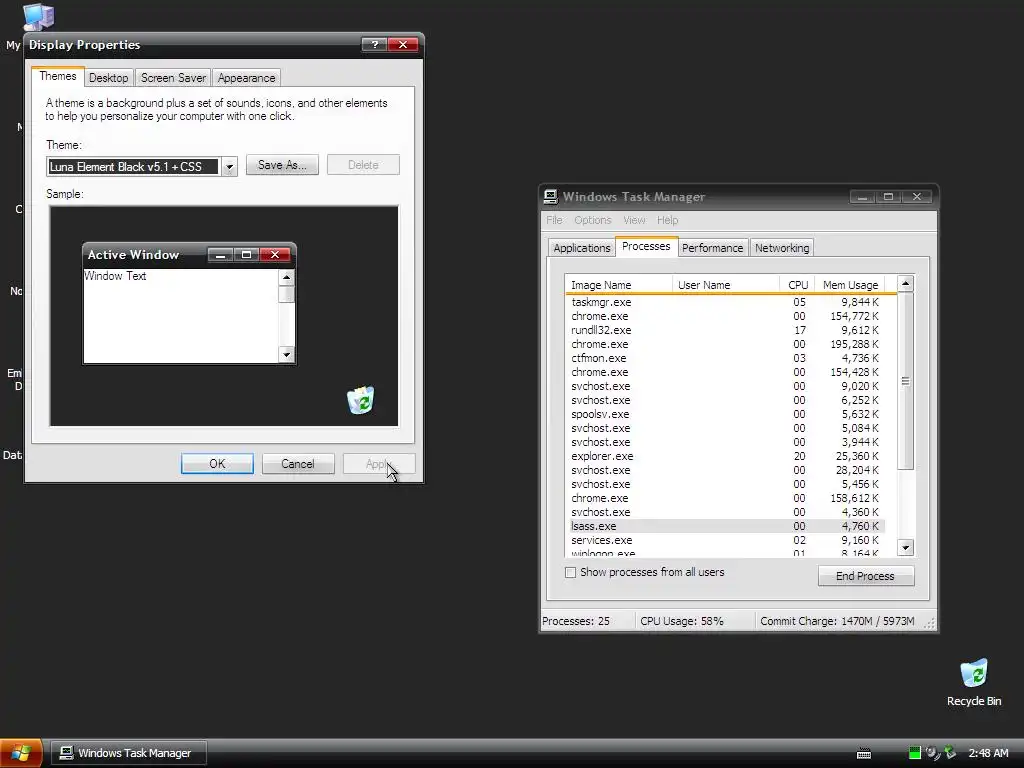Click sample window scroll down arrow
Screen dimensions: 1024x768
click(x=286, y=355)
